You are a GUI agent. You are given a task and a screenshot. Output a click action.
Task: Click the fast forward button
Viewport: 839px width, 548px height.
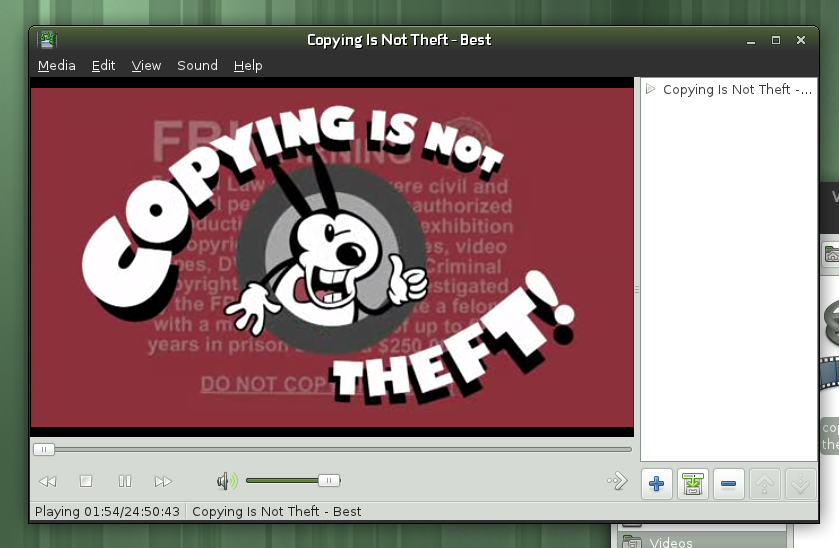(x=163, y=482)
